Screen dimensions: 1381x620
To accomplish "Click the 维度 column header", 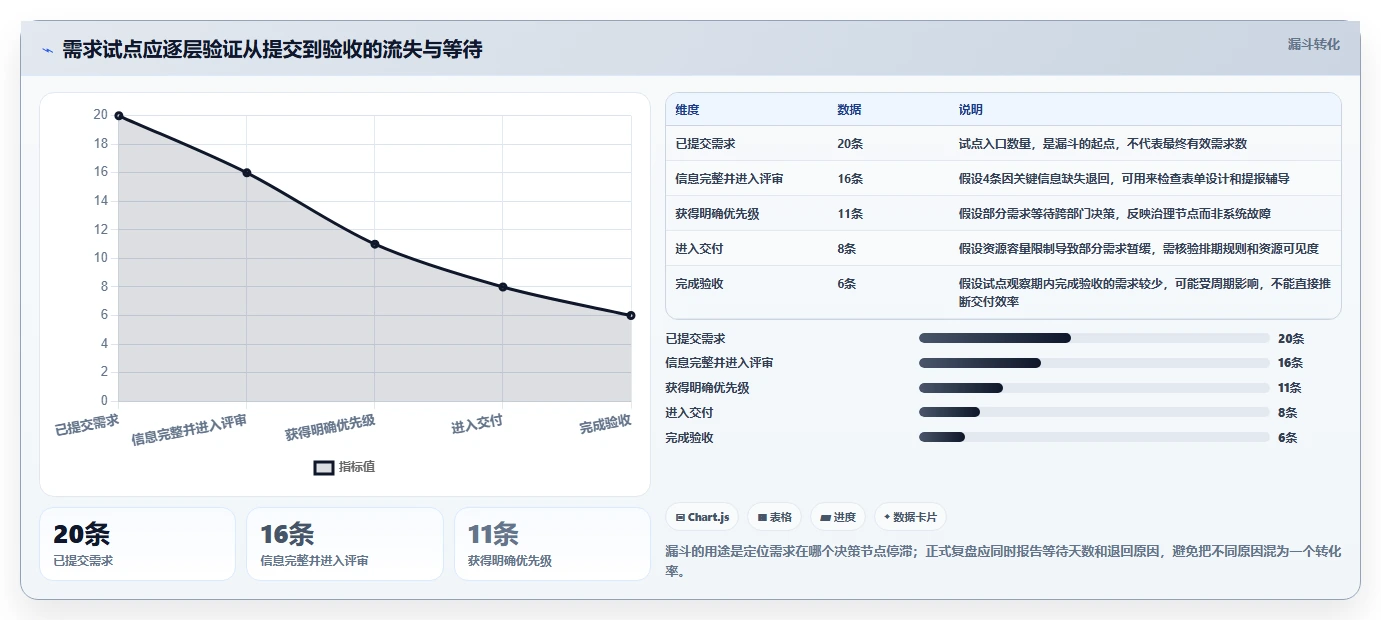I will pyautogui.click(x=688, y=109).
